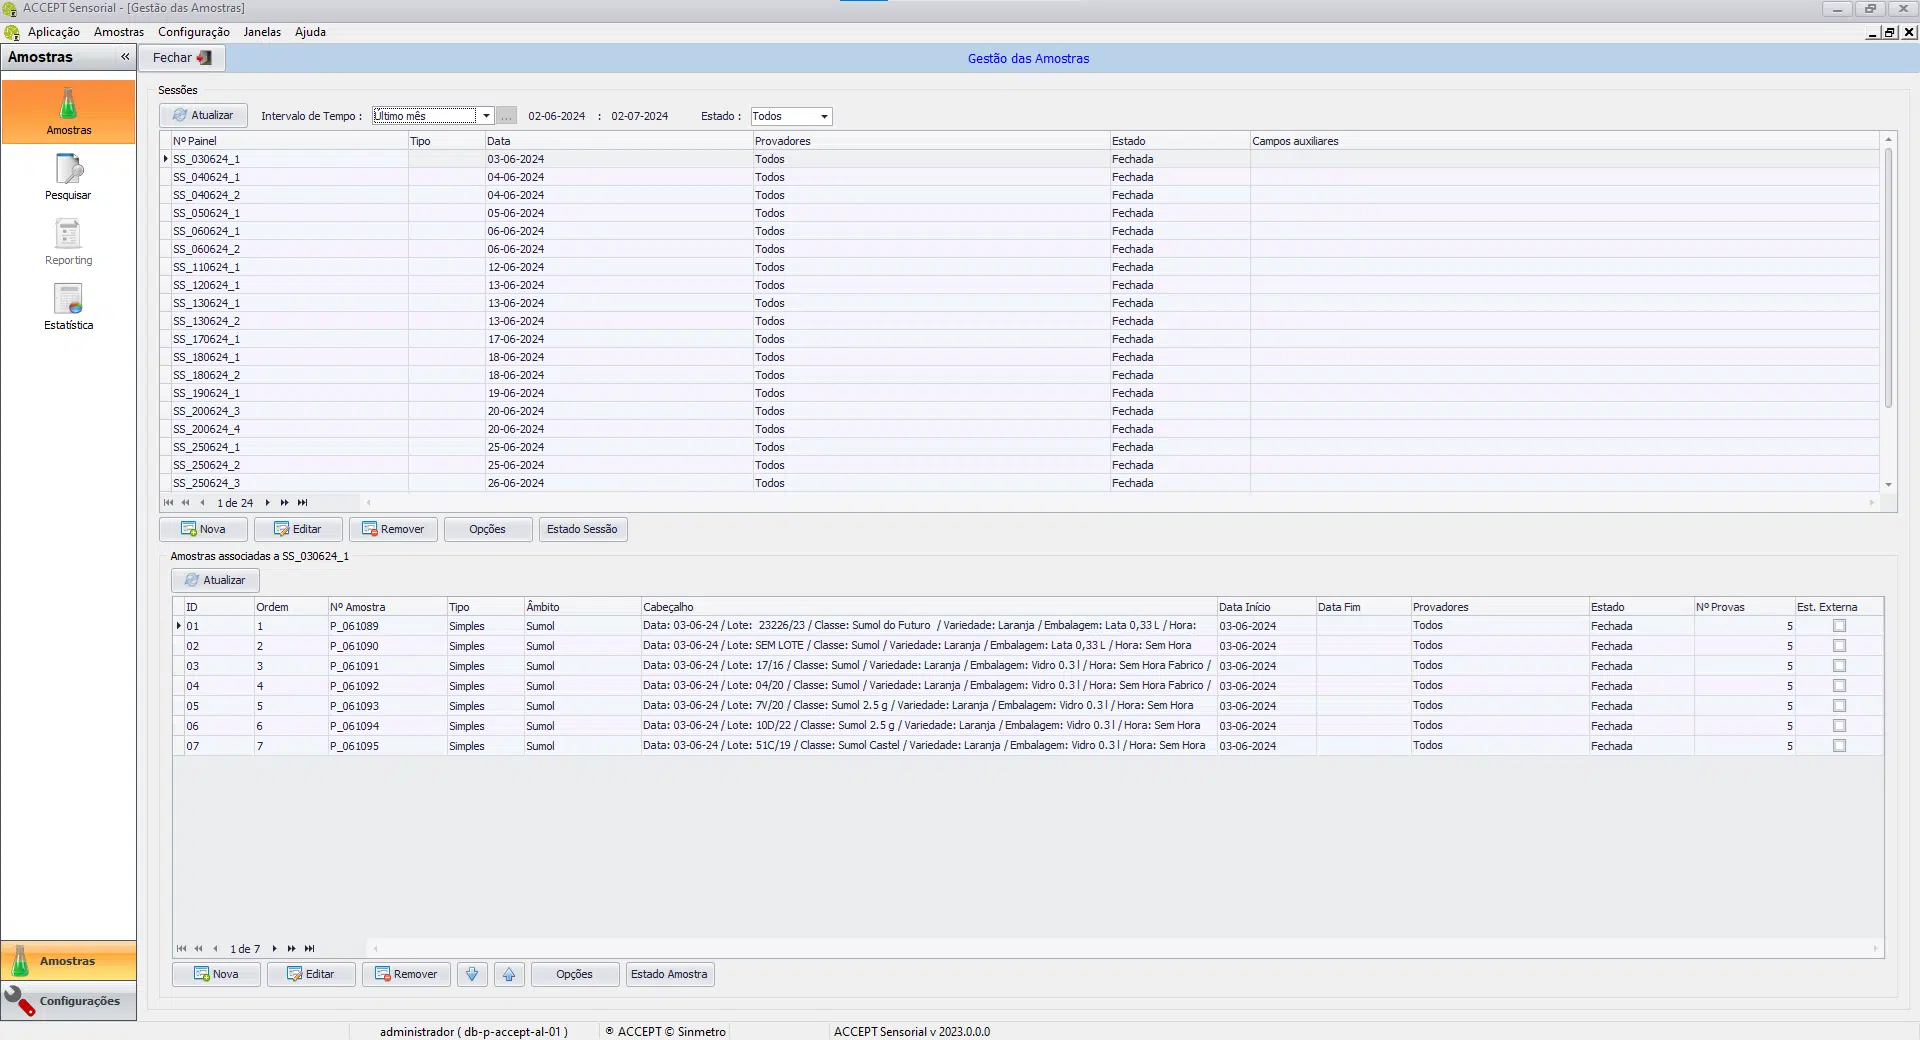The image size is (1920, 1040).
Task: Check Est. Externa for sample P_061092
Action: pyautogui.click(x=1839, y=686)
